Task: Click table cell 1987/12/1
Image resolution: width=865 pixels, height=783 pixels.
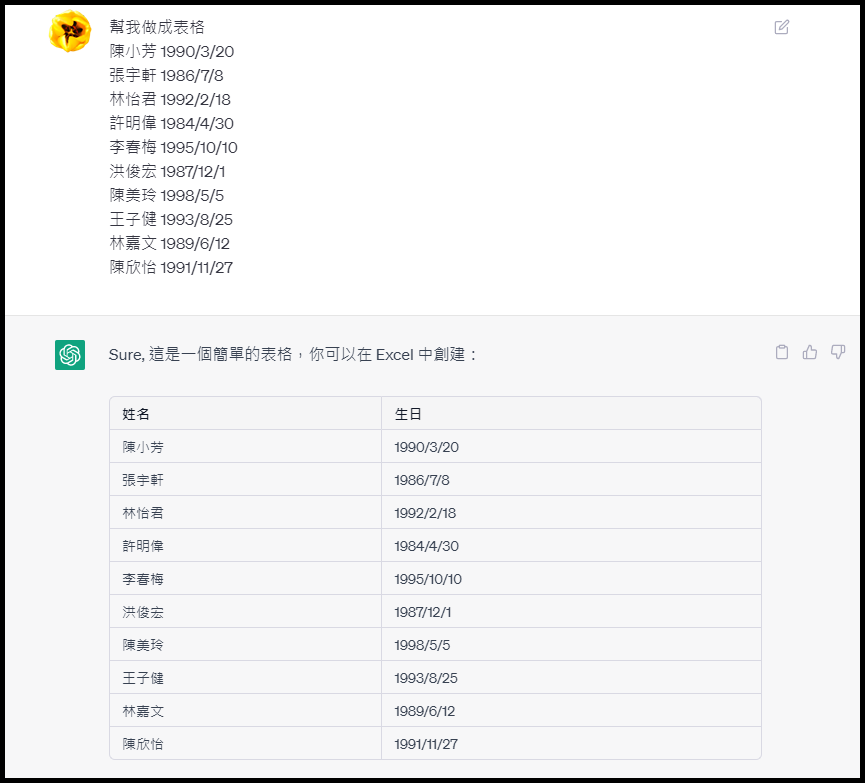Action: tap(571, 611)
